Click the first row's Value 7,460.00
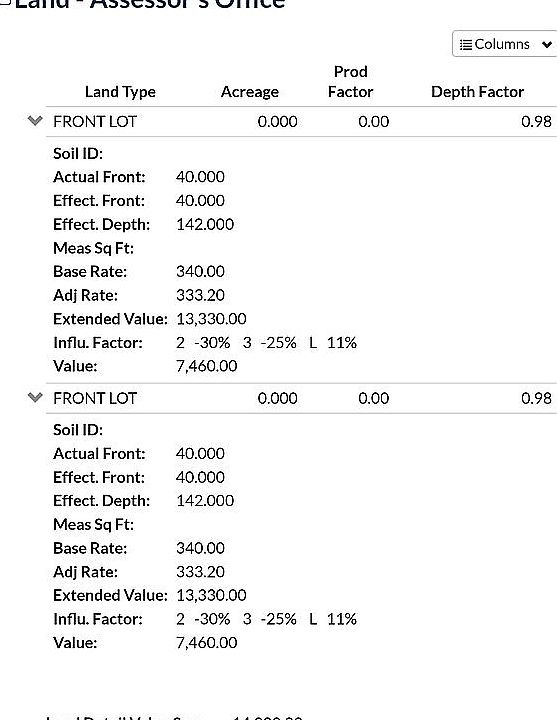This screenshot has width=557, height=720. [207, 366]
